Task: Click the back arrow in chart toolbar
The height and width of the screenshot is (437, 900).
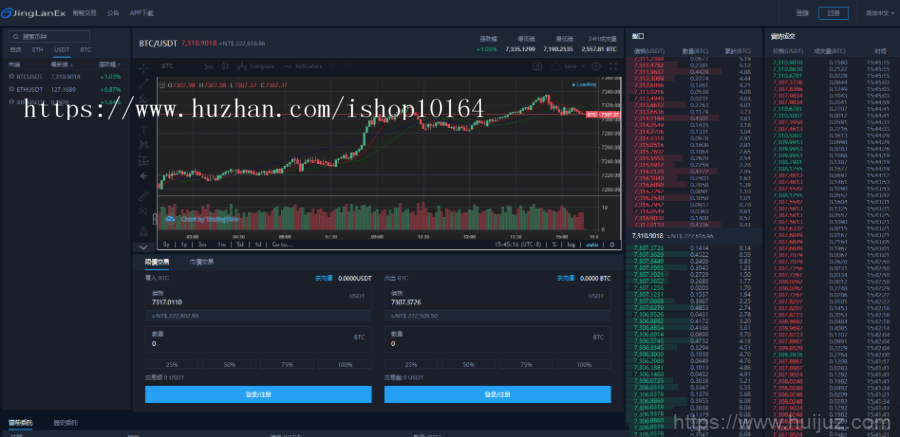Action: [143, 176]
